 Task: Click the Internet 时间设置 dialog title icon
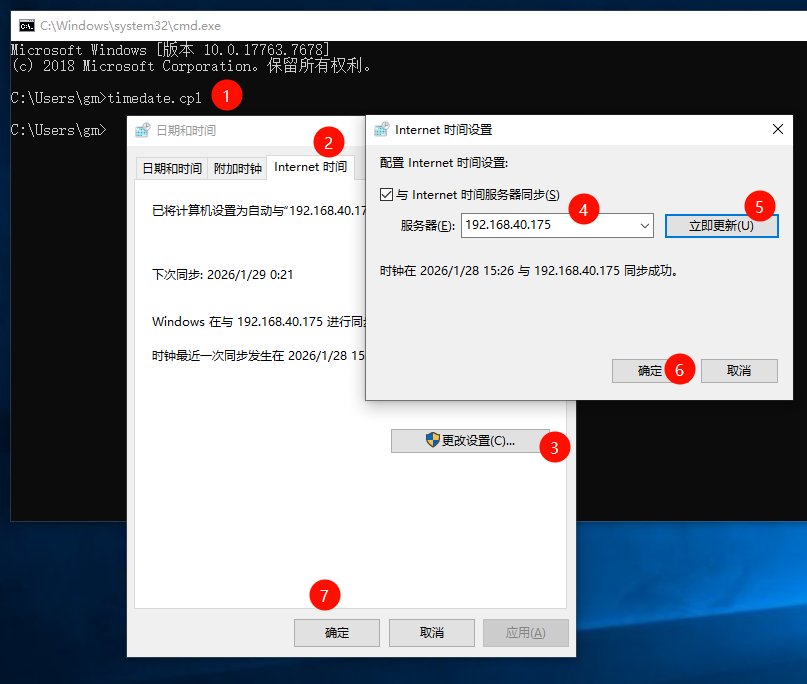click(x=381, y=130)
